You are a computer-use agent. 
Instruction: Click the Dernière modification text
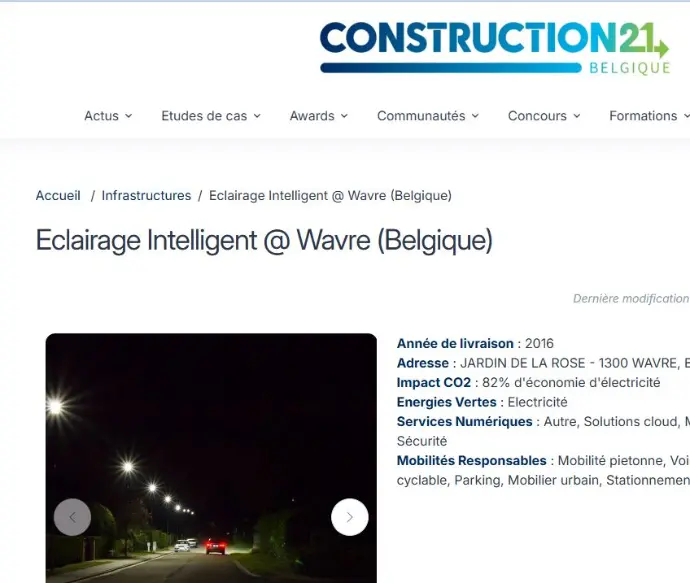point(631,299)
